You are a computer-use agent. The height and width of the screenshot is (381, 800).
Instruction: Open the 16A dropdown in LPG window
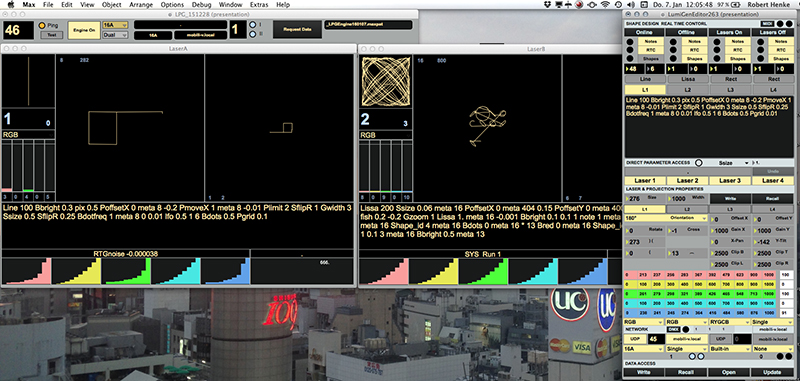point(115,25)
